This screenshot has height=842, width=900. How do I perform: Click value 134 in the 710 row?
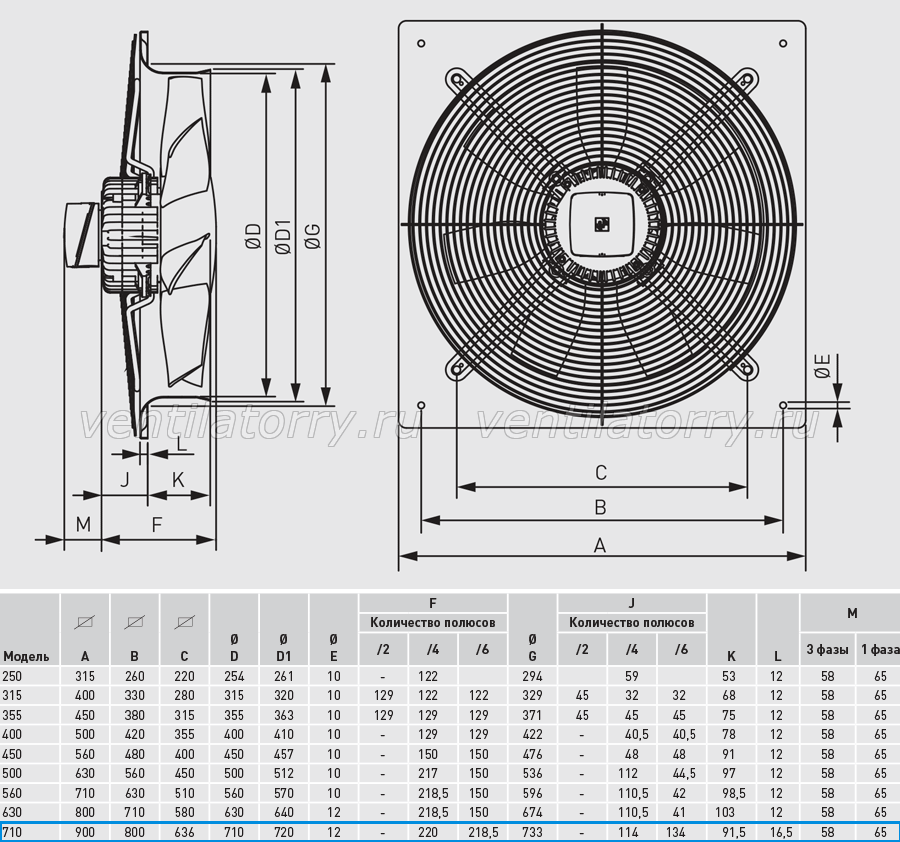(678, 832)
